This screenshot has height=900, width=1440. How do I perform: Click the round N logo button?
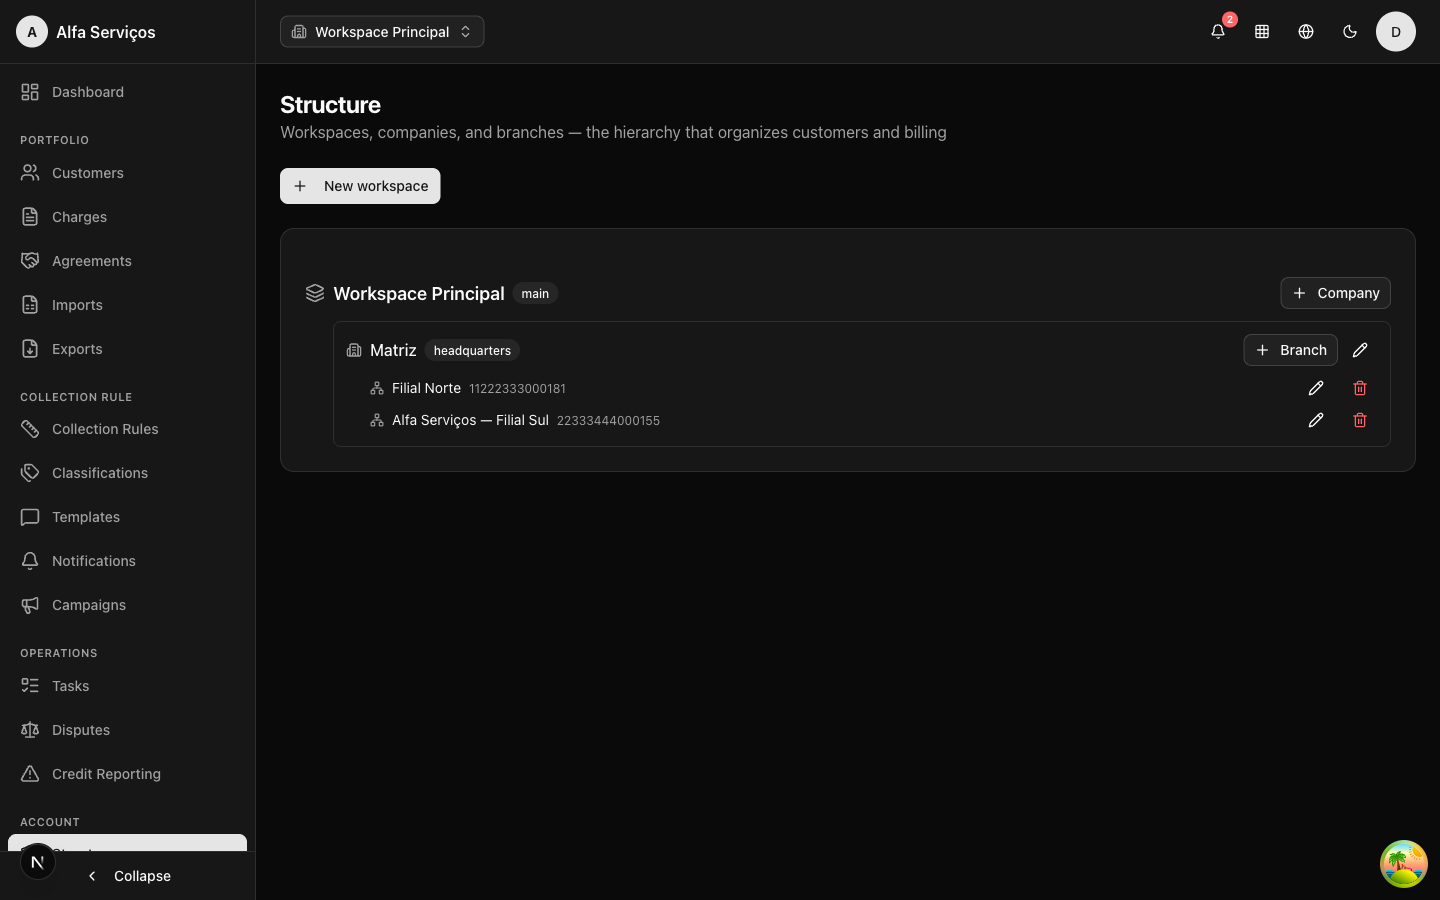point(38,862)
